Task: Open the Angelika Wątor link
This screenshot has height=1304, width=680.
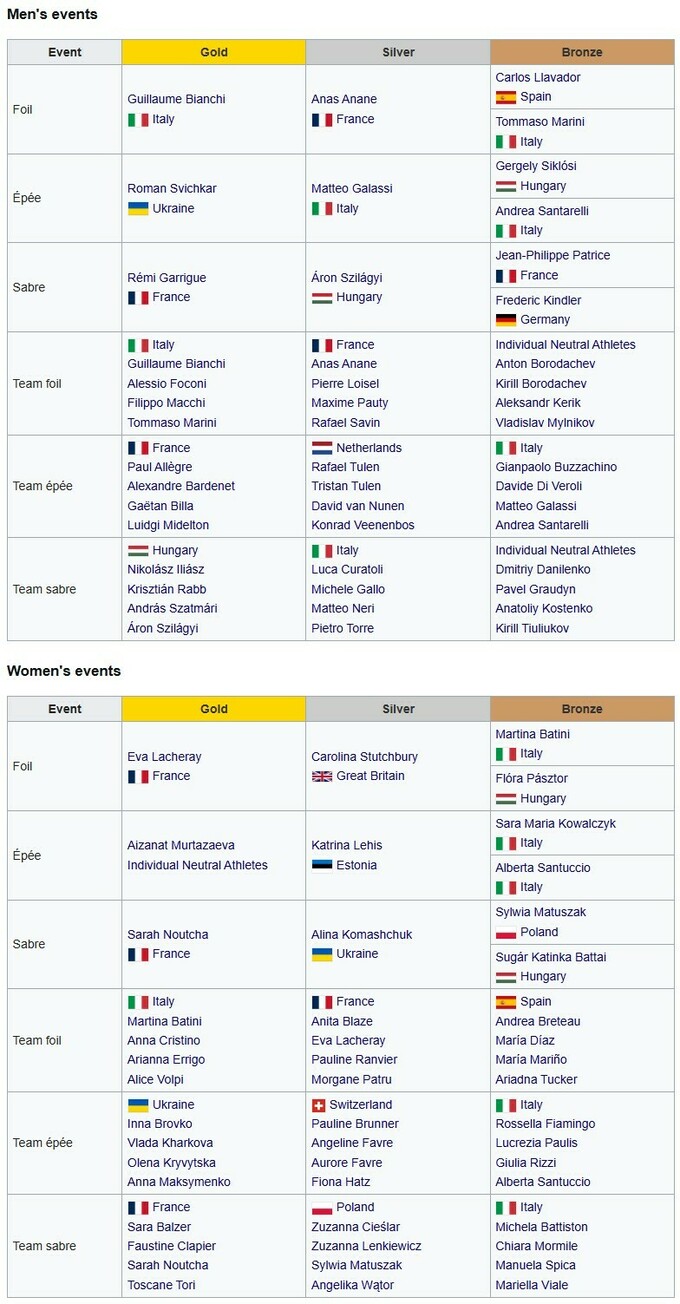Action: point(352,1285)
